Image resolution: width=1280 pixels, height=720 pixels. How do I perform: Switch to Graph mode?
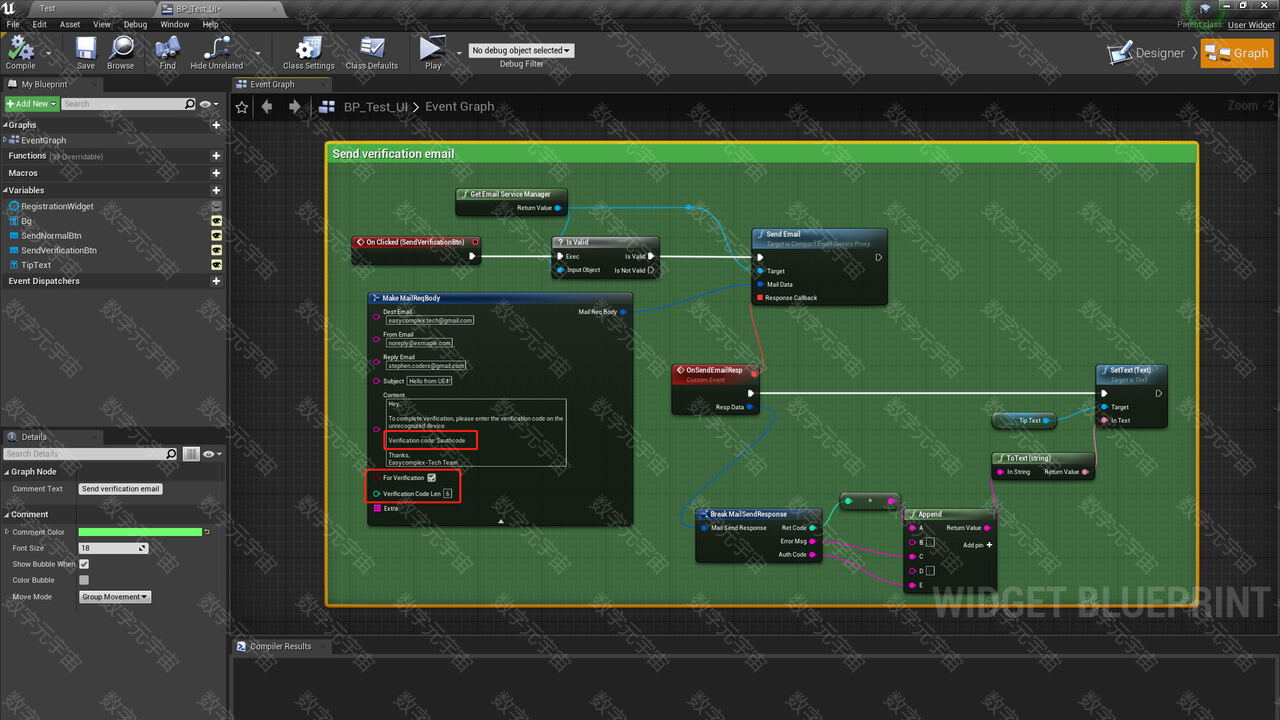[x=1238, y=53]
